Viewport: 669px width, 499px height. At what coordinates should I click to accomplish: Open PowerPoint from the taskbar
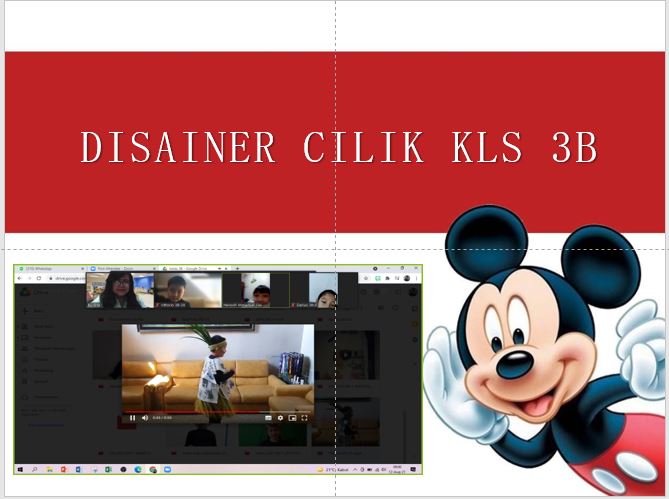tap(64, 470)
